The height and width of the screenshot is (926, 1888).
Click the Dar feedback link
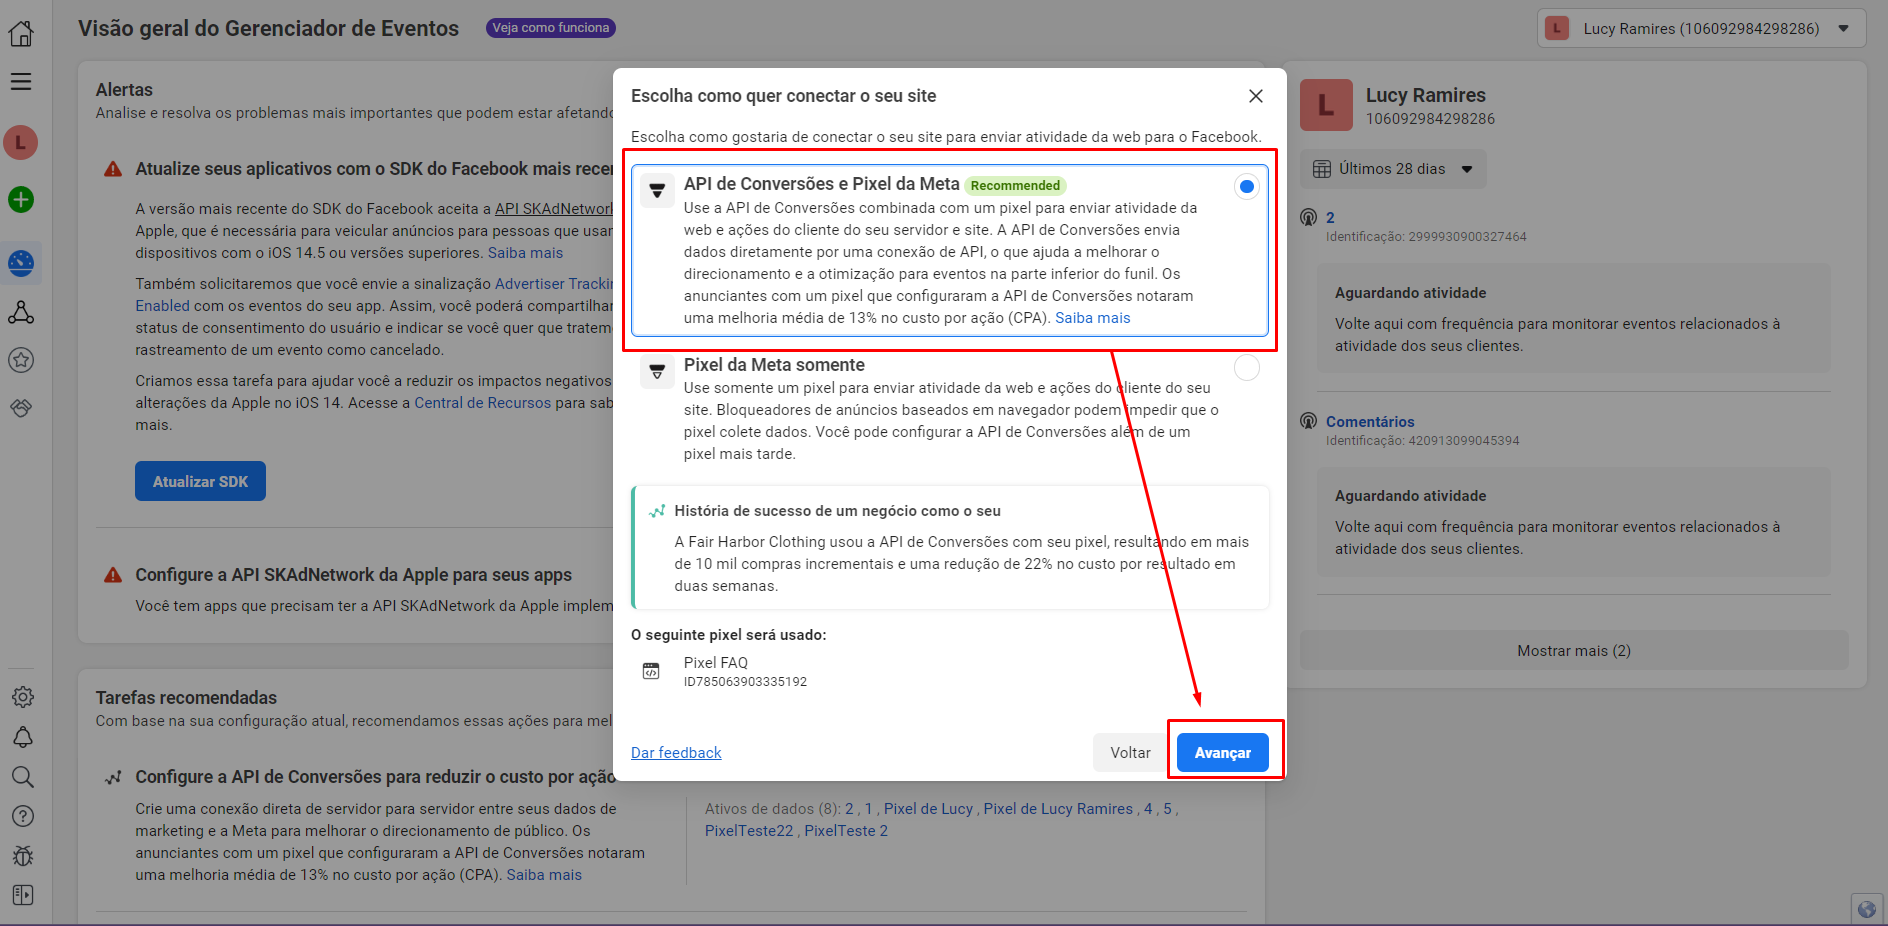coord(676,753)
